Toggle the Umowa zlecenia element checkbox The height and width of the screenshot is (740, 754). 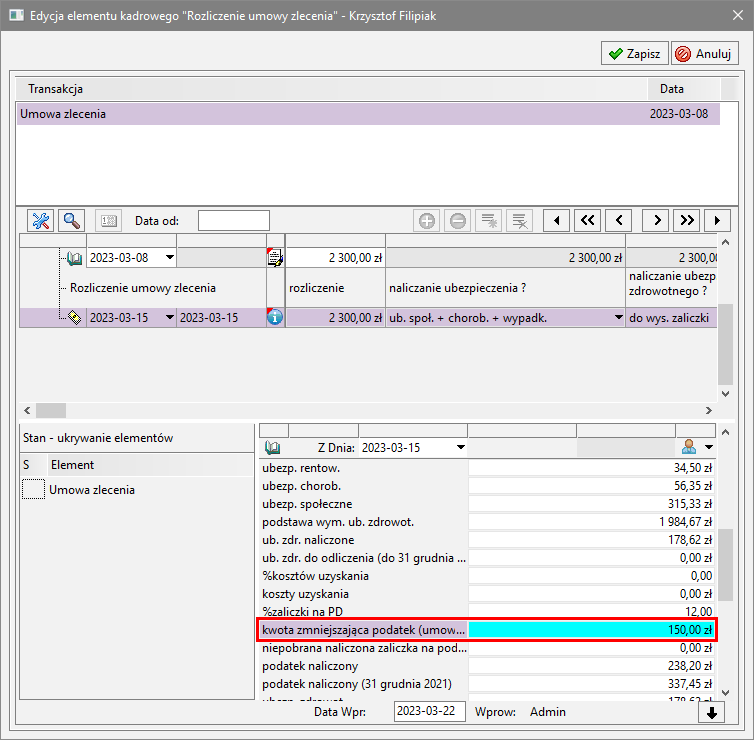(34, 489)
